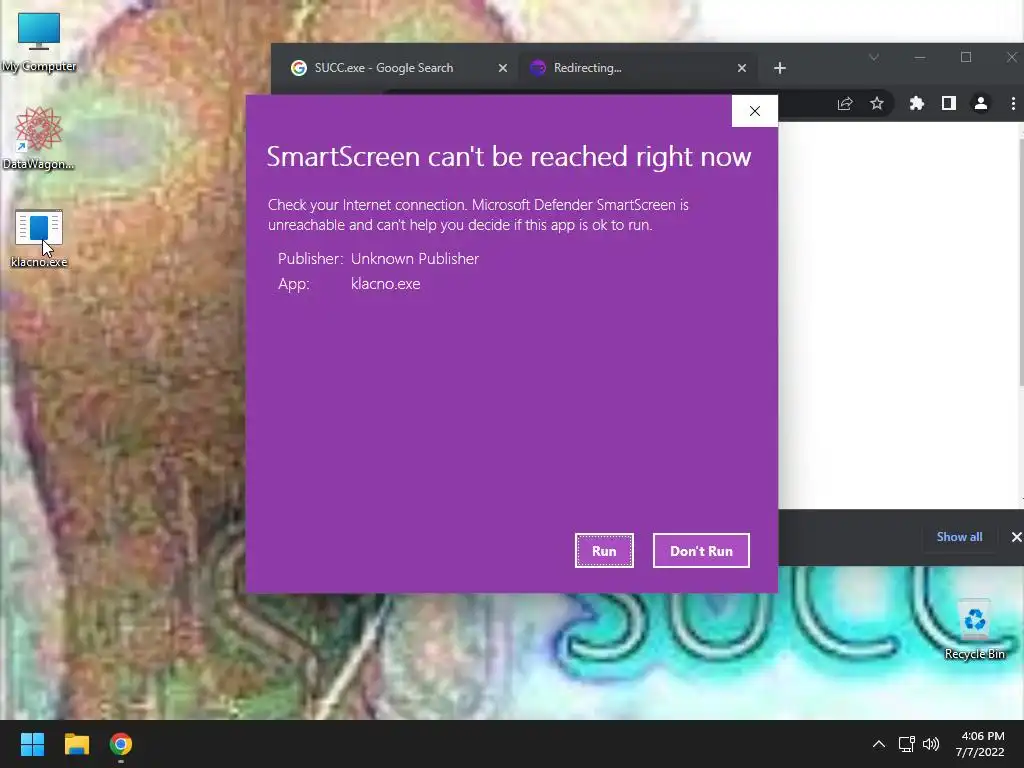Minimize the Chrome window
Viewport: 1024px width, 768px height.
click(920, 57)
